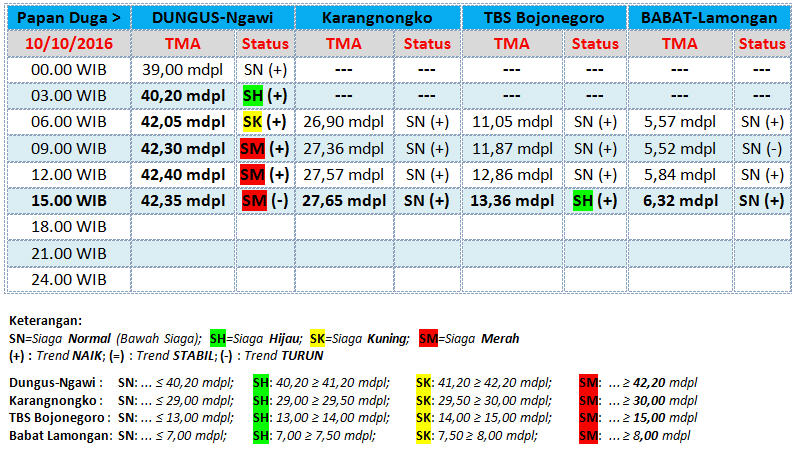796x452 pixels.
Task: Click the 24.00 WIB row label
Action: 69,278
